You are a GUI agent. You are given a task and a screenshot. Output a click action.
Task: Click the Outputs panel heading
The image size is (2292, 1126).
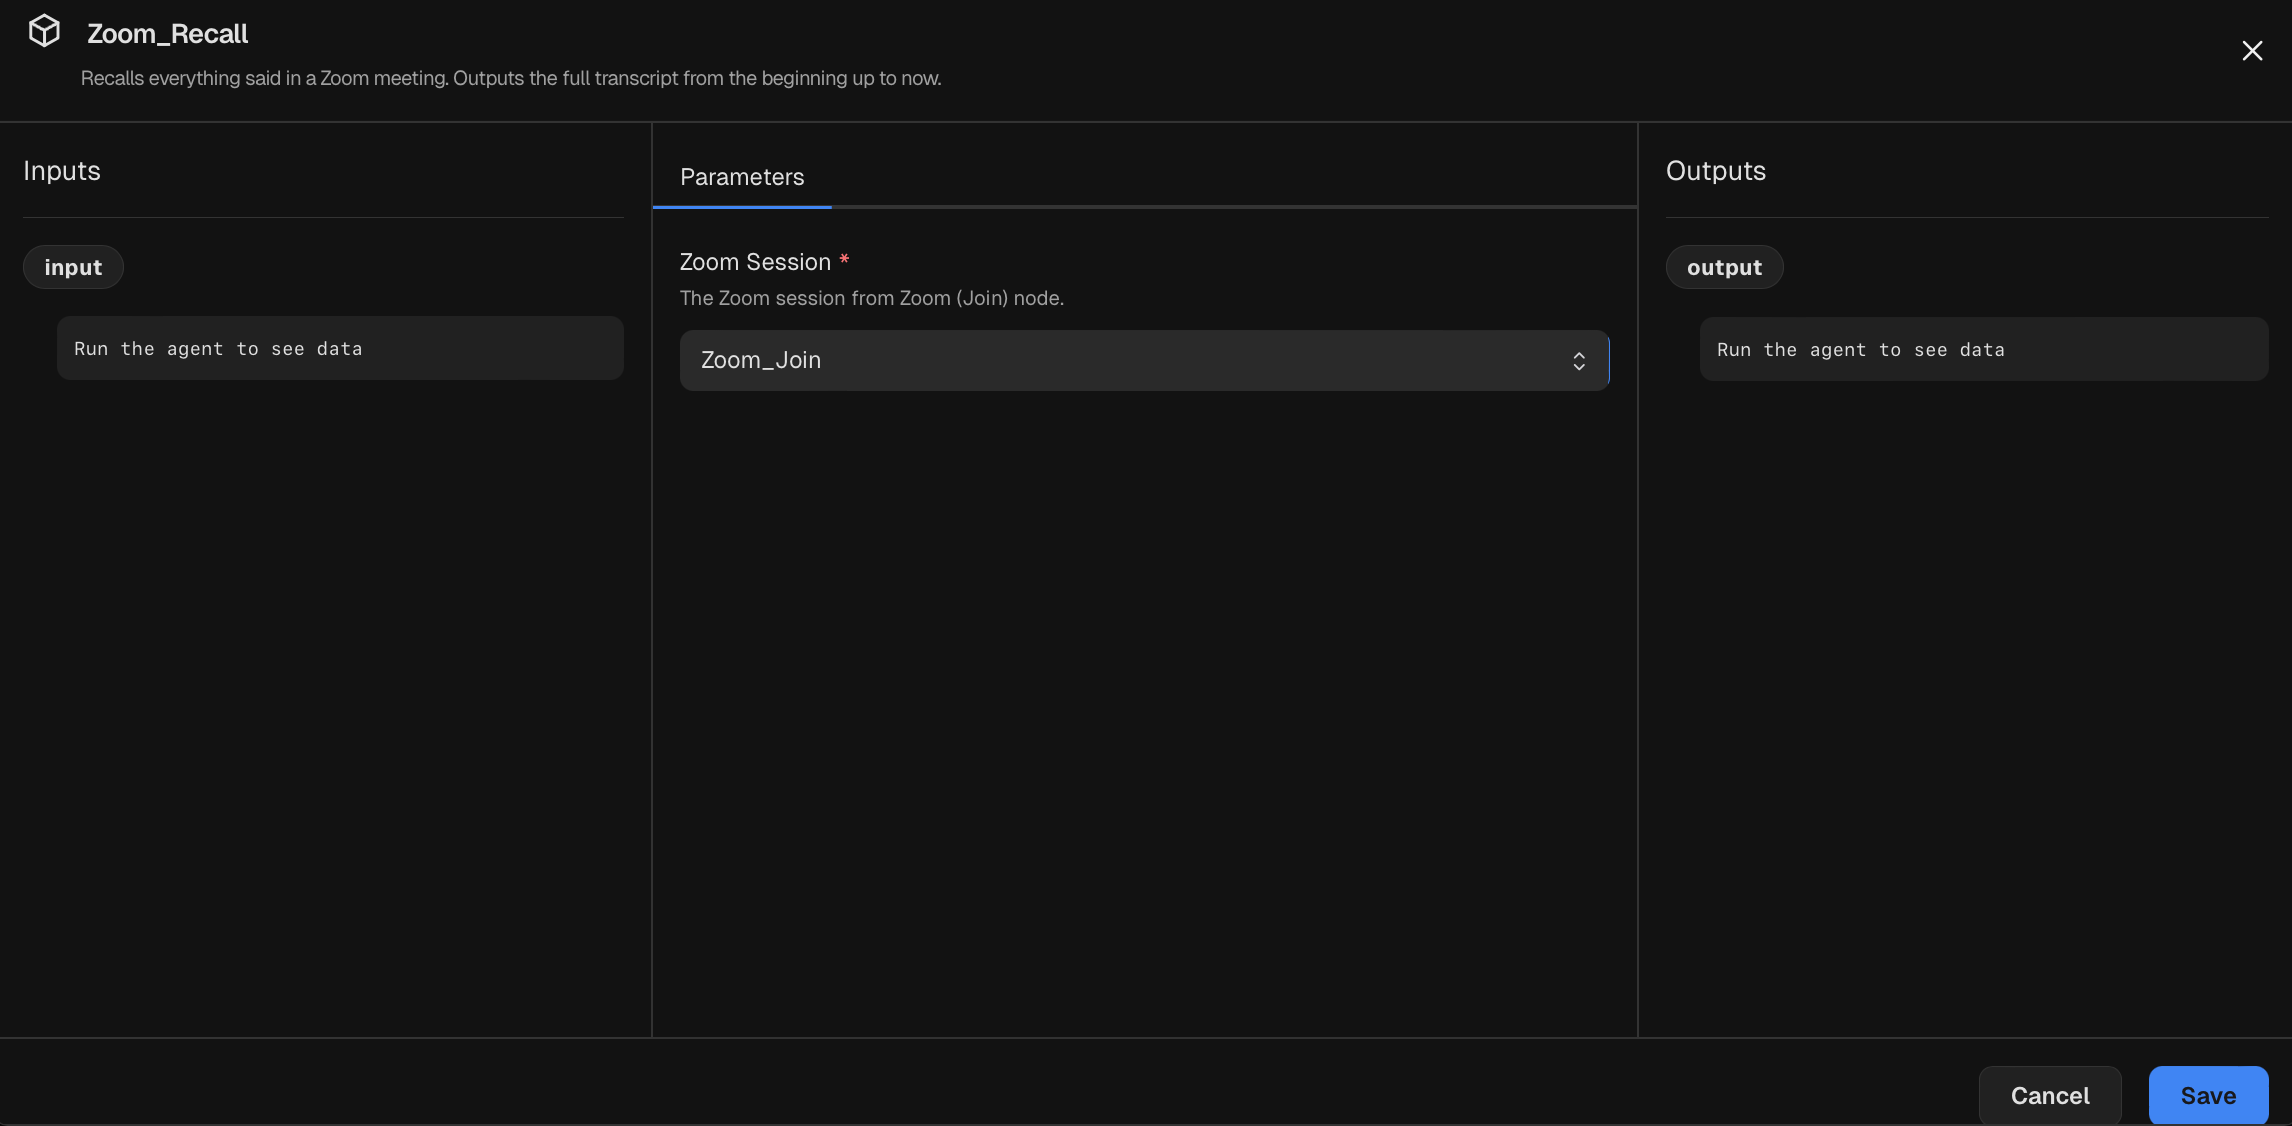[1715, 171]
